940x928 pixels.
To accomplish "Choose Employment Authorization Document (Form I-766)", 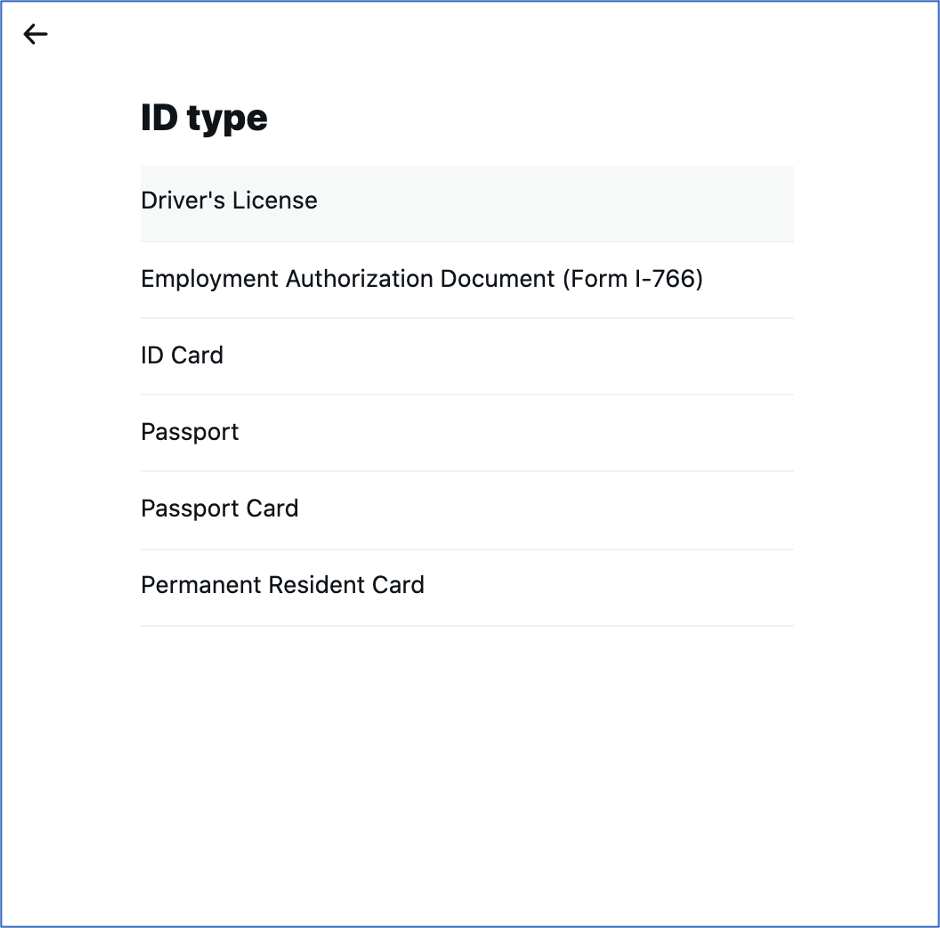I will [467, 280].
